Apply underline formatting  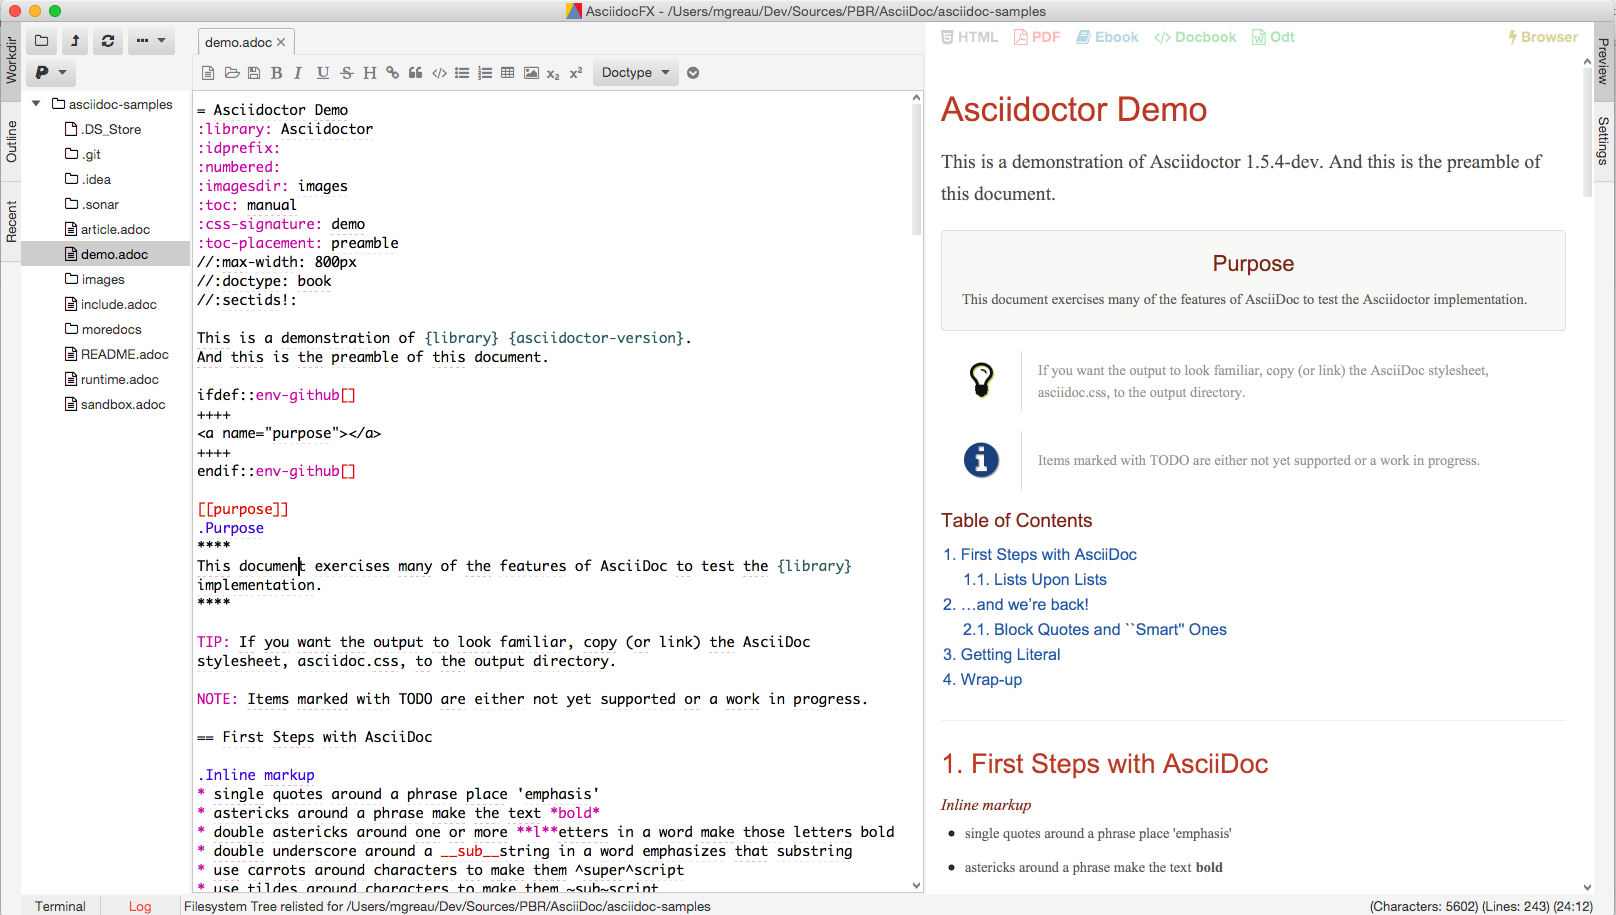coord(323,73)
